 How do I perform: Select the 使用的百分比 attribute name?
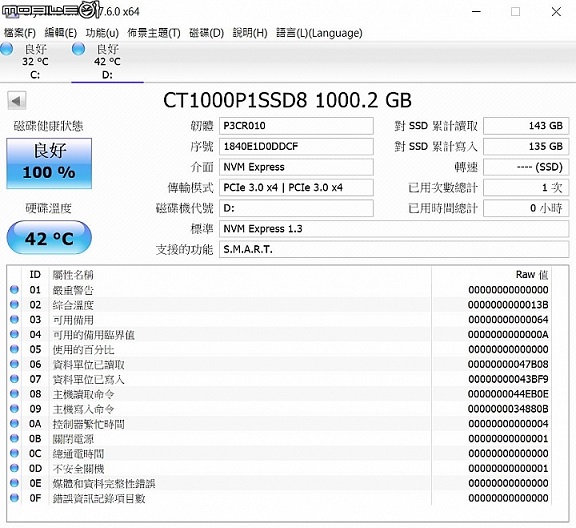[83, 349]
